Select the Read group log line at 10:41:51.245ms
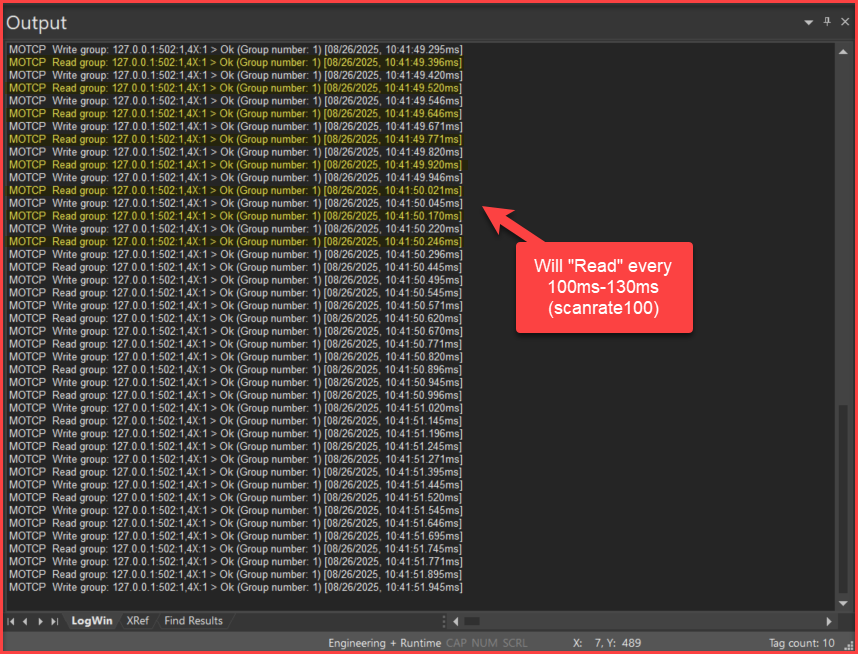 (x=236, y=446)
